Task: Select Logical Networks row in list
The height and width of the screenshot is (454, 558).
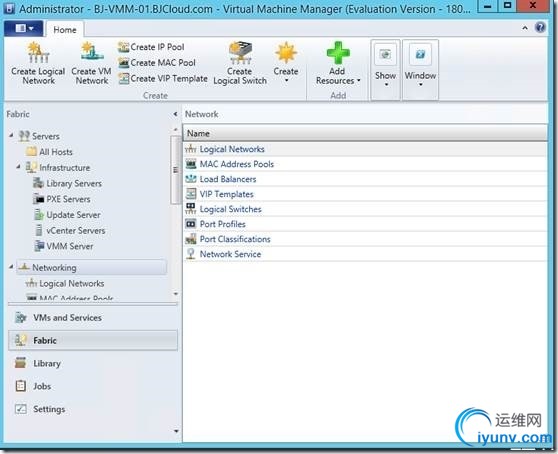Action: coord(365,149)
